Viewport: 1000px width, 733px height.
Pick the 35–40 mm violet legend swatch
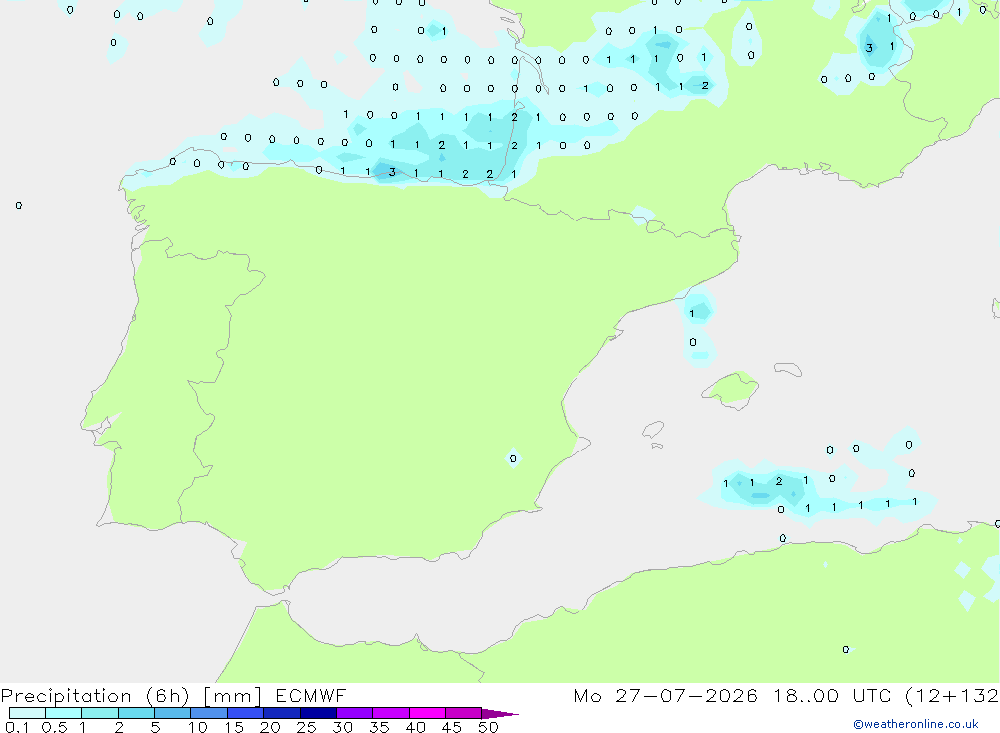click(x=391, y=713)
